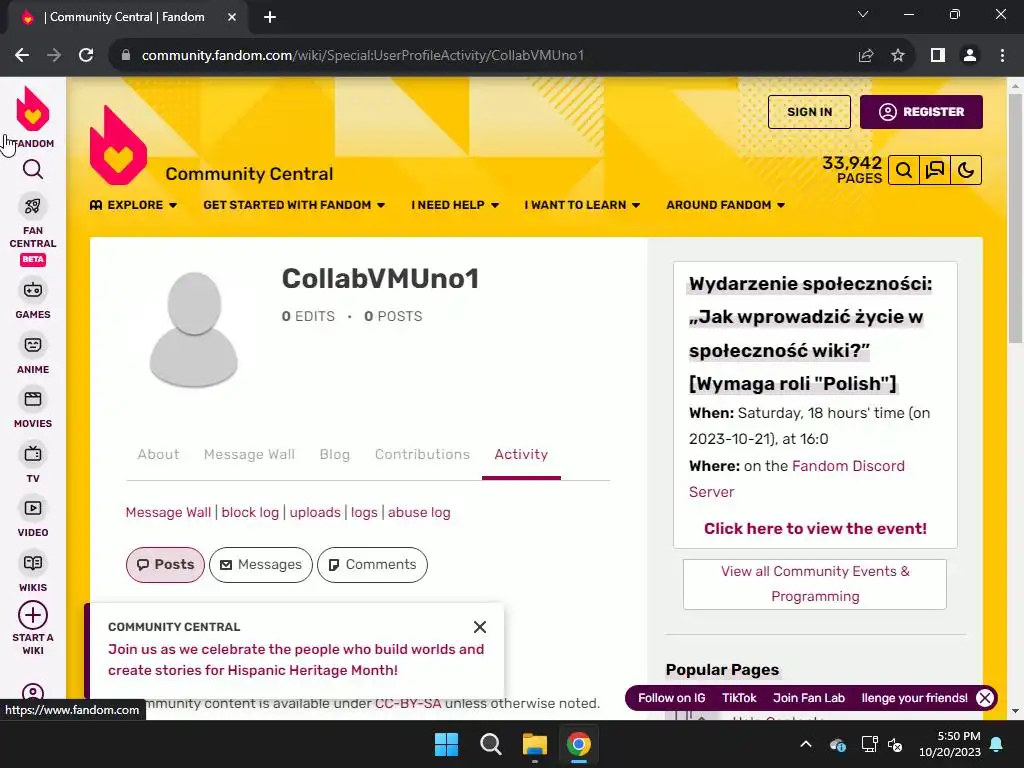Click the address bar URL field
Image resolution: width=1024 pixels, height=768 pixels.
[483, 56]
